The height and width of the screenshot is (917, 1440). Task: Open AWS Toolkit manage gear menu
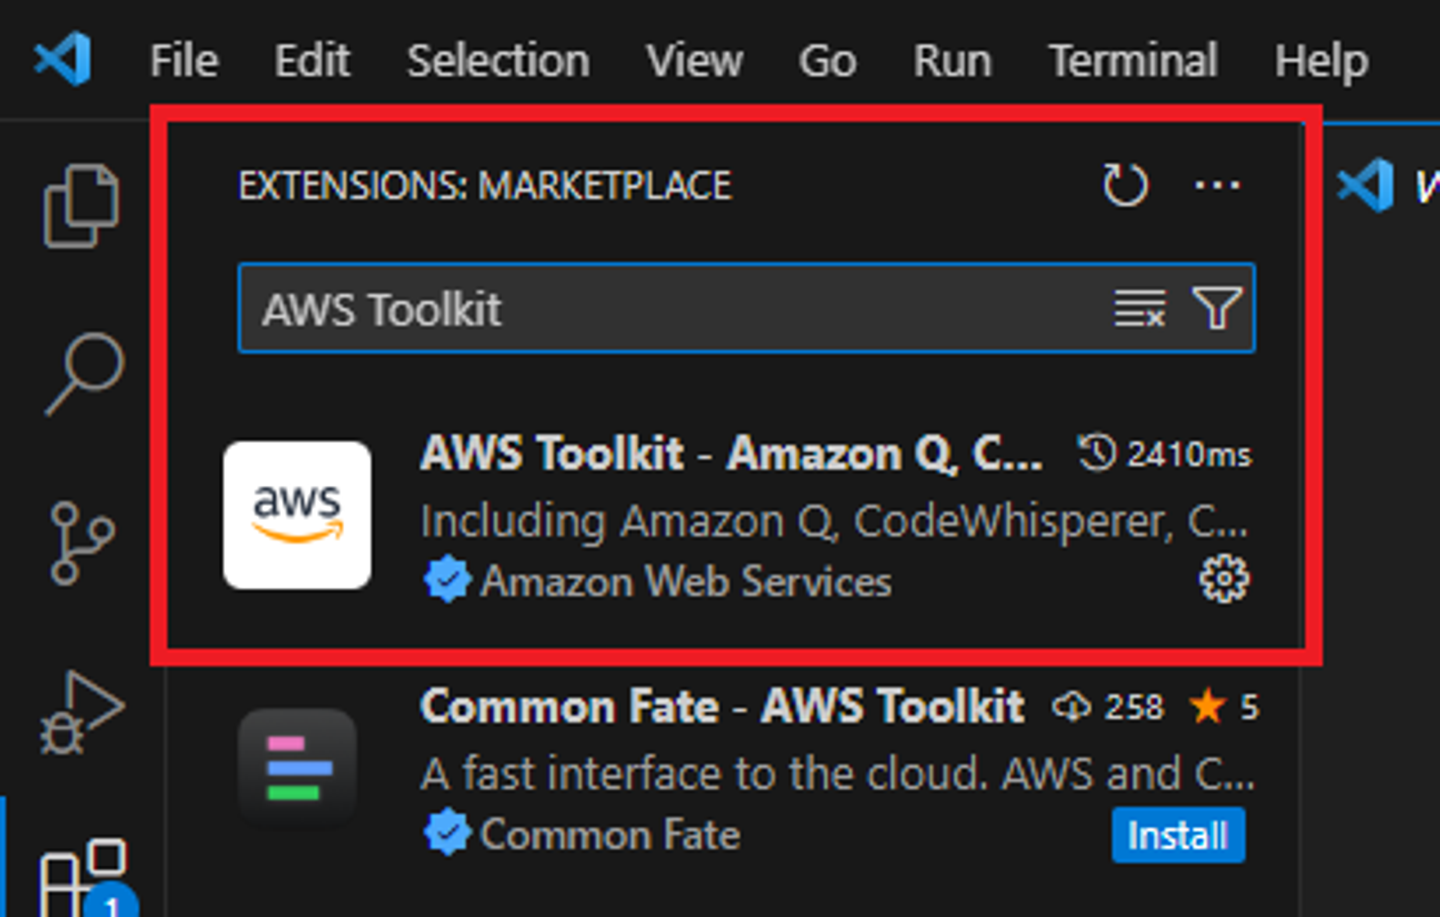1224,579
